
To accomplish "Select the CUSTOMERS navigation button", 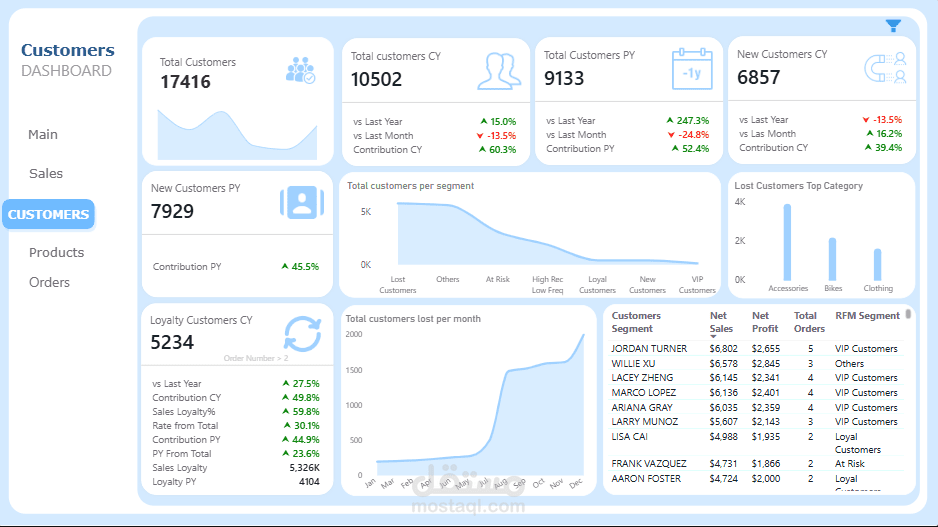I will (48, 214).
